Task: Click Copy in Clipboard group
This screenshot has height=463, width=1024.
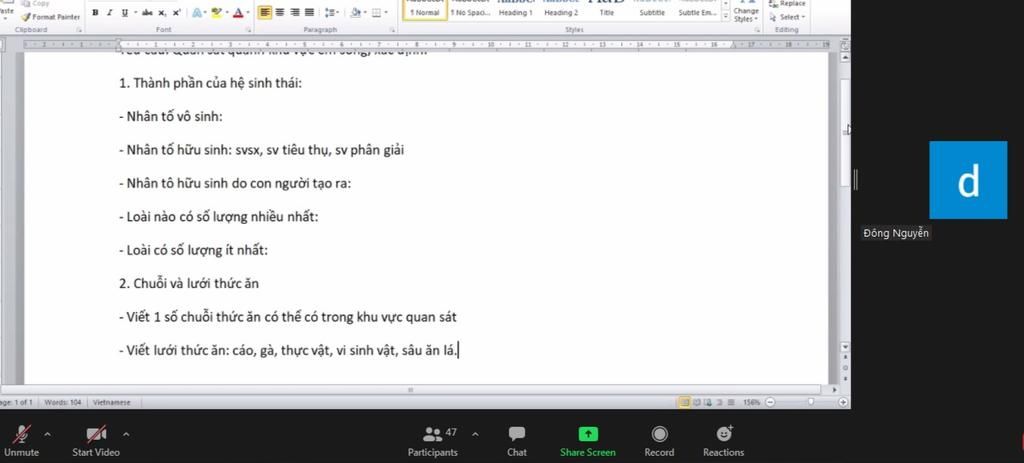Action: coord(36,3)
